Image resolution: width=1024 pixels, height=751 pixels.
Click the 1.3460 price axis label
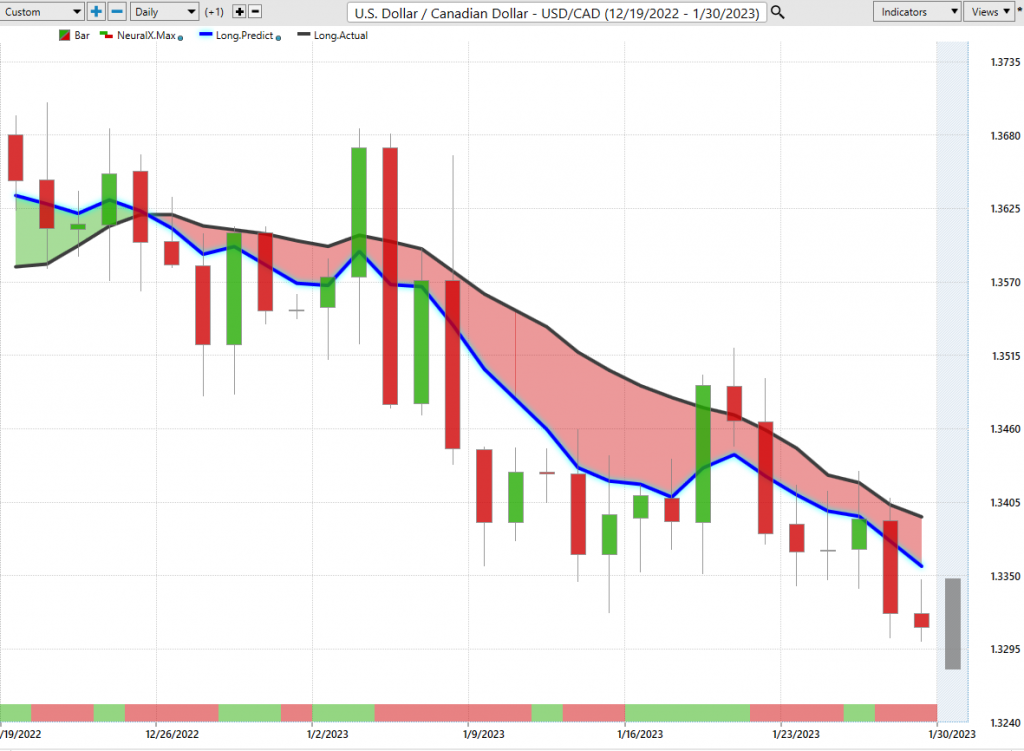click(x=1005, y=429)
